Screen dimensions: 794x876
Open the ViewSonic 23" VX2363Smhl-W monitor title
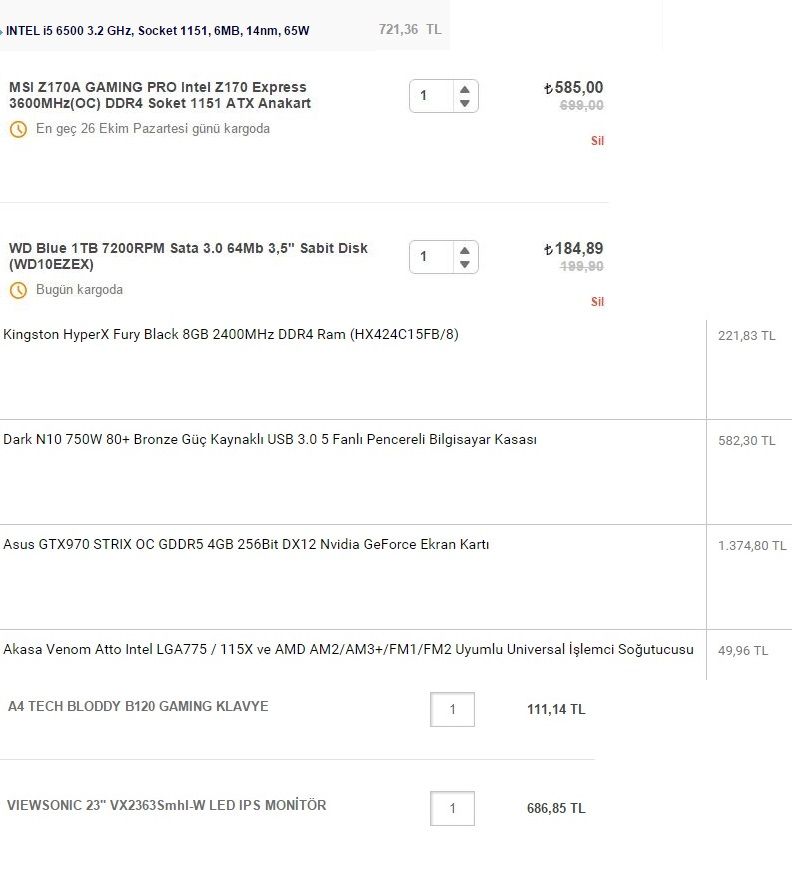(167, 805)
